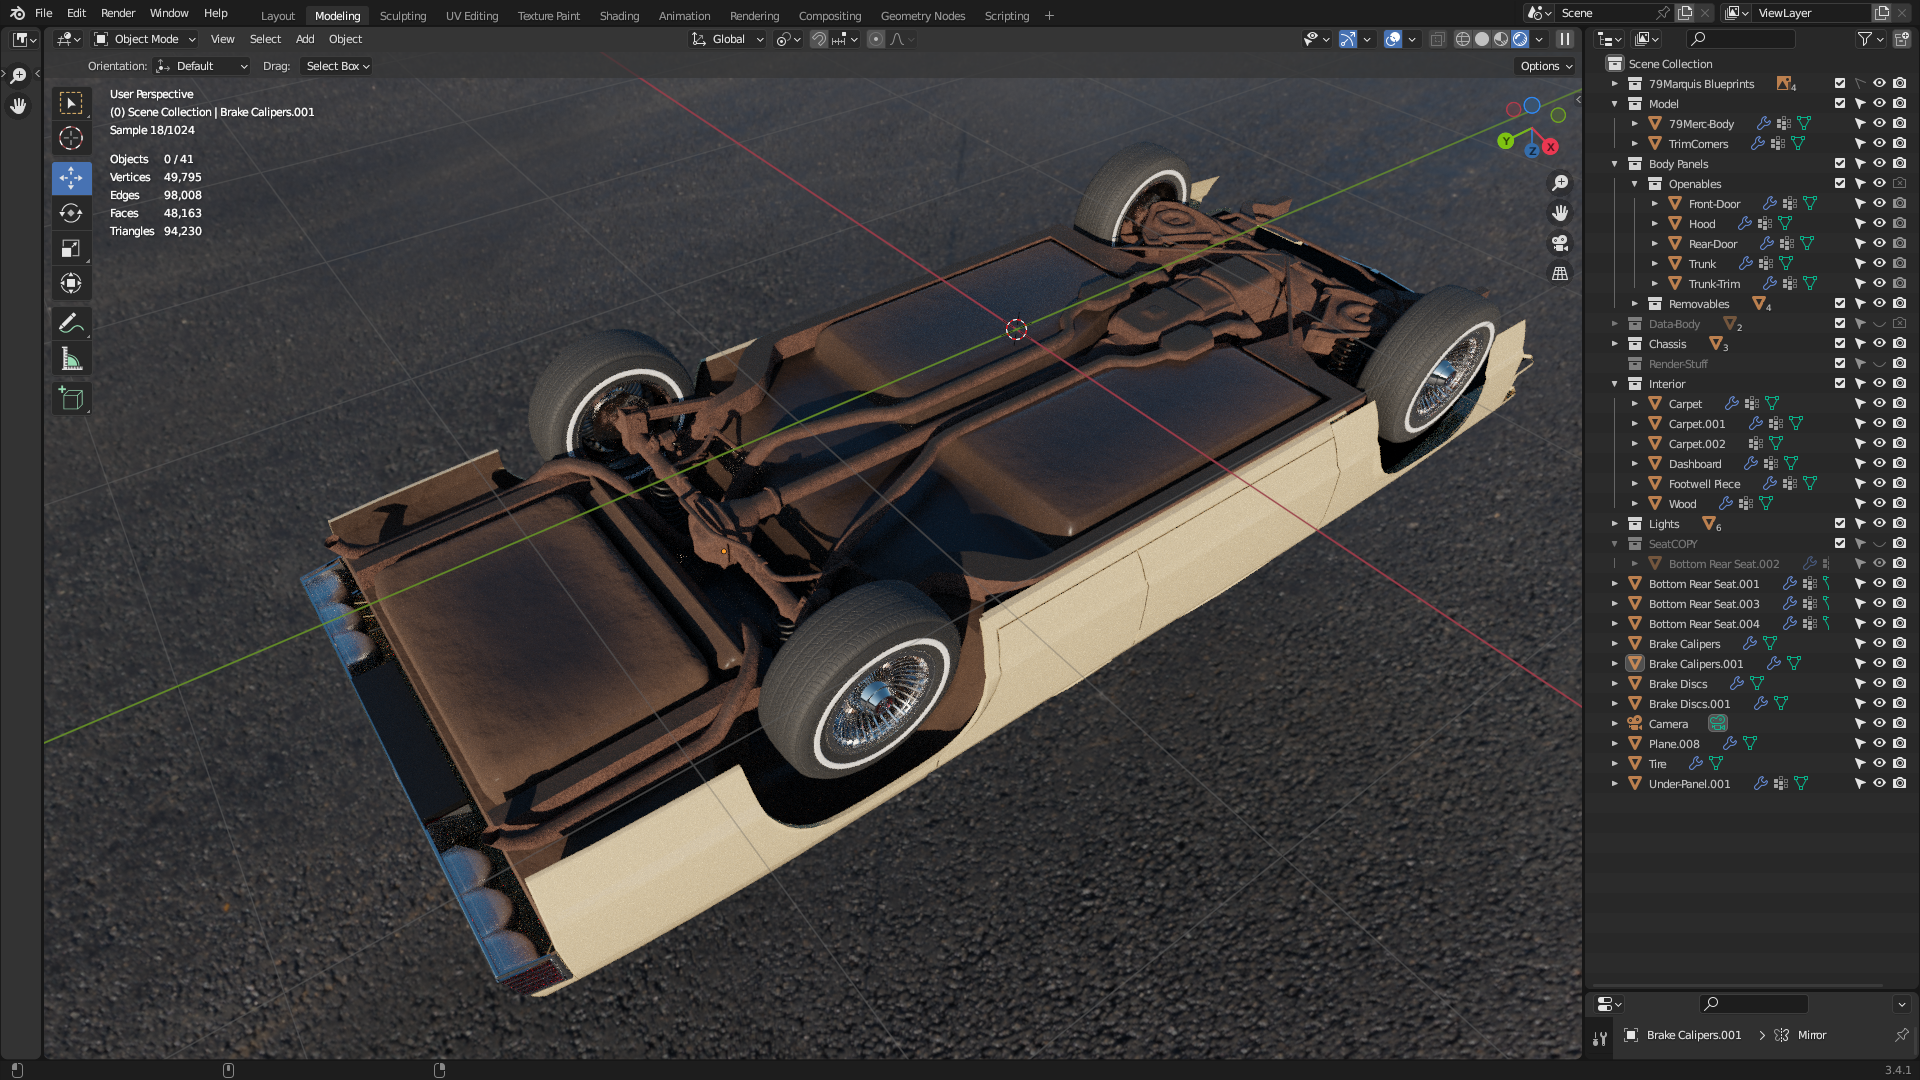The image size is (1920, 1080).
Task: Open the Global orientation dropdown
Action: pyautogui.click(x=728, y=39)
